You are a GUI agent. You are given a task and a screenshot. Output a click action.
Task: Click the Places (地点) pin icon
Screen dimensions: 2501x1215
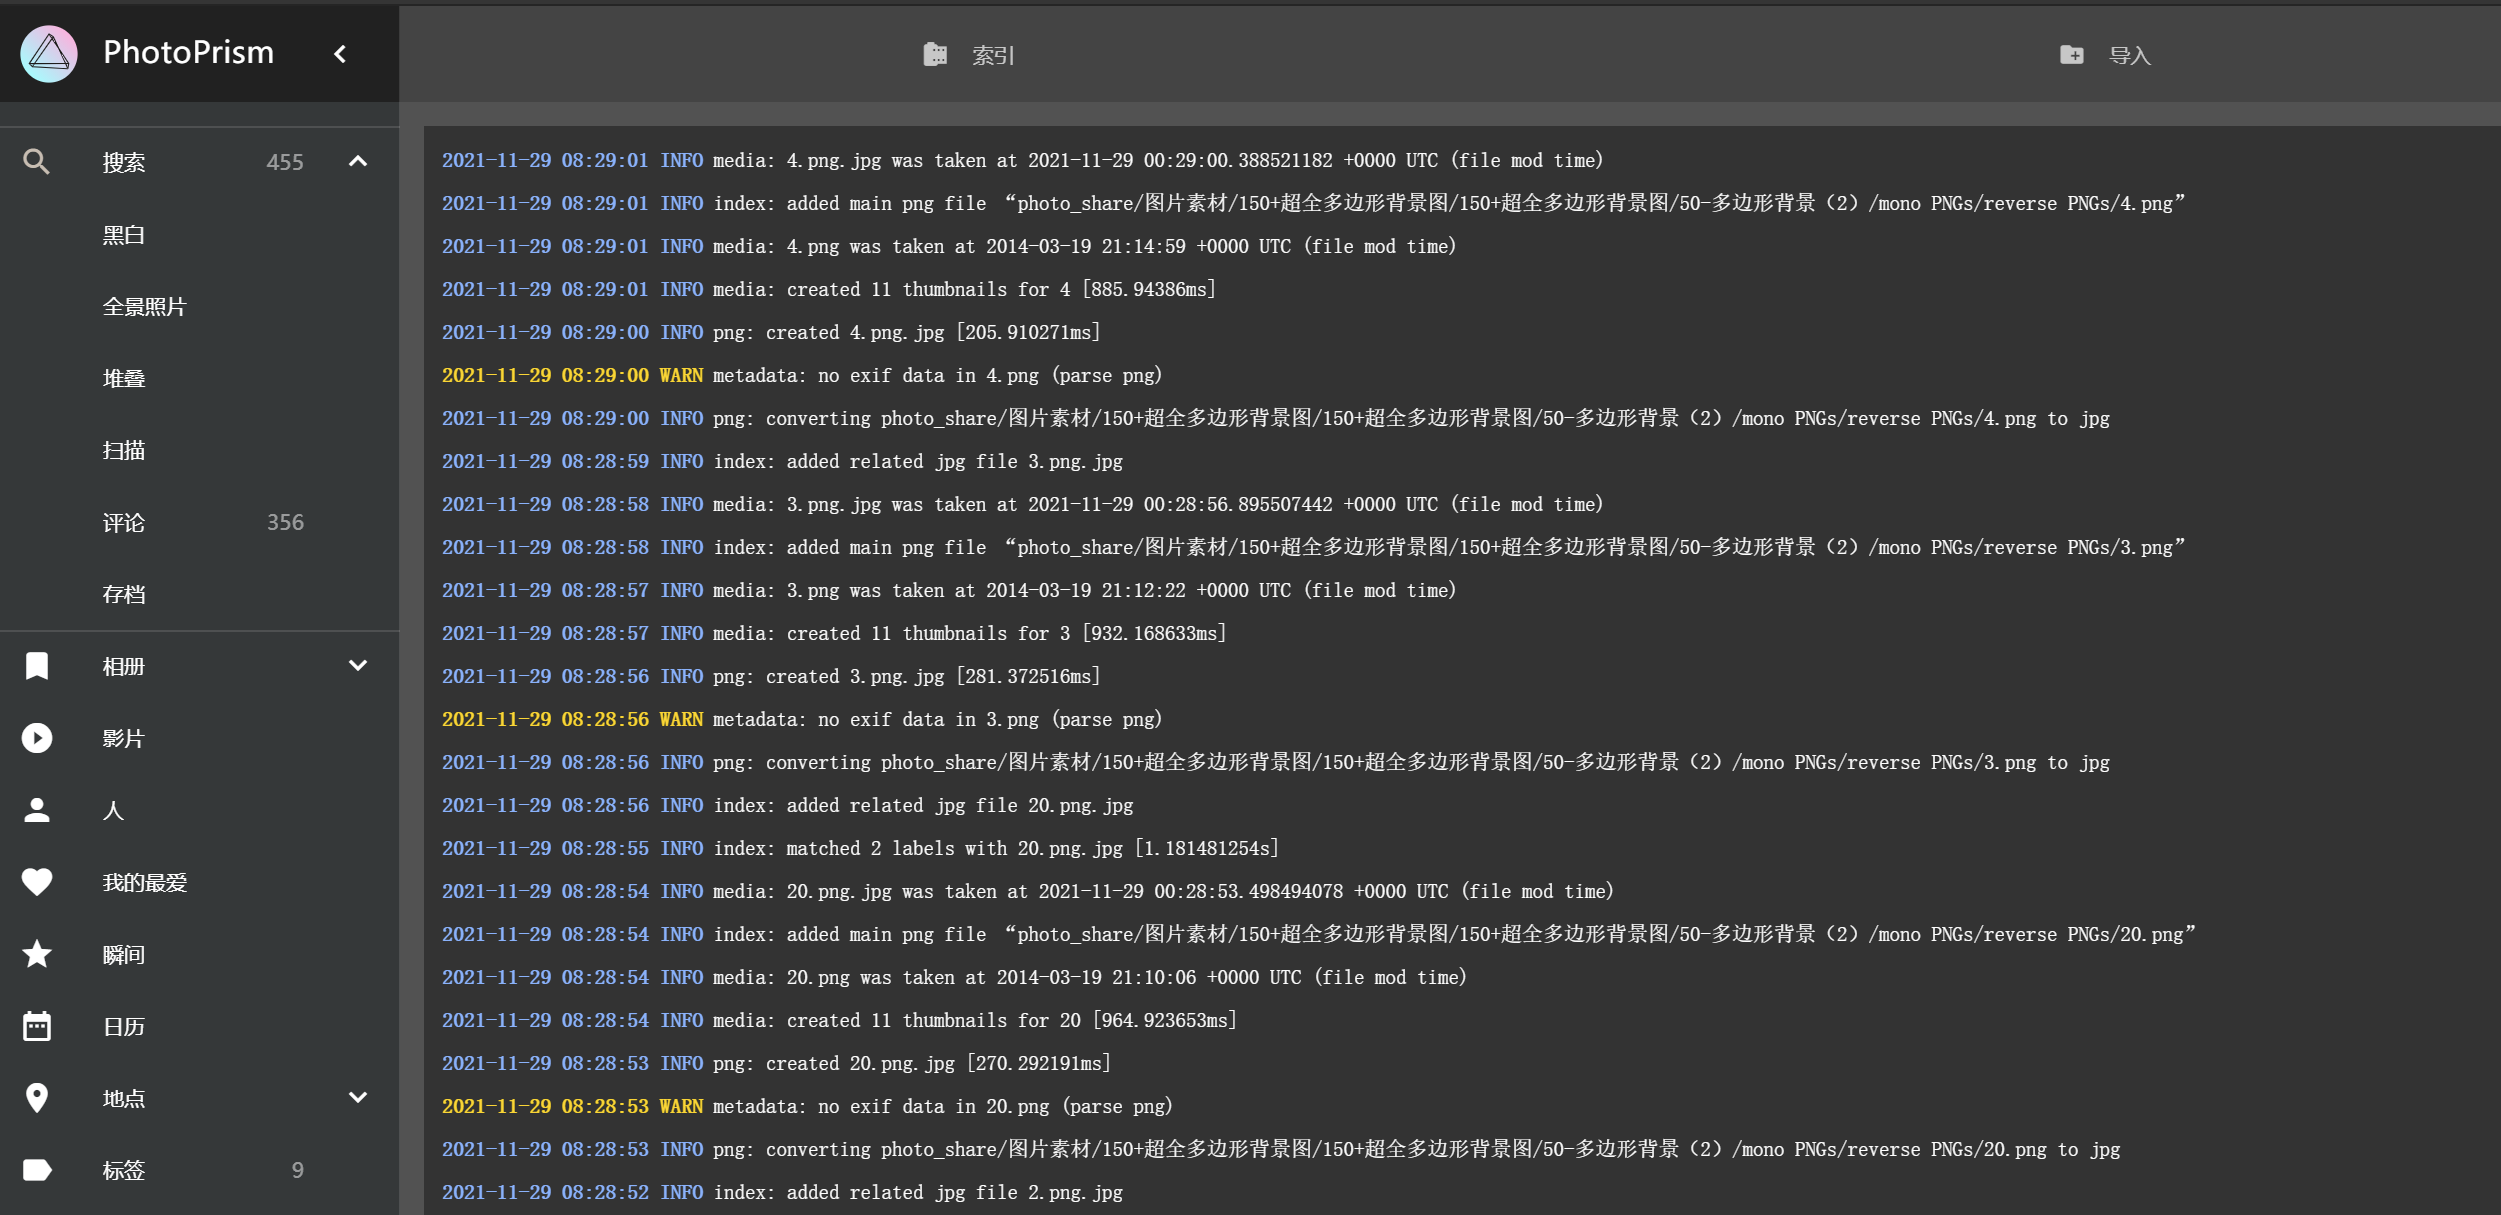click(37, 1098)
